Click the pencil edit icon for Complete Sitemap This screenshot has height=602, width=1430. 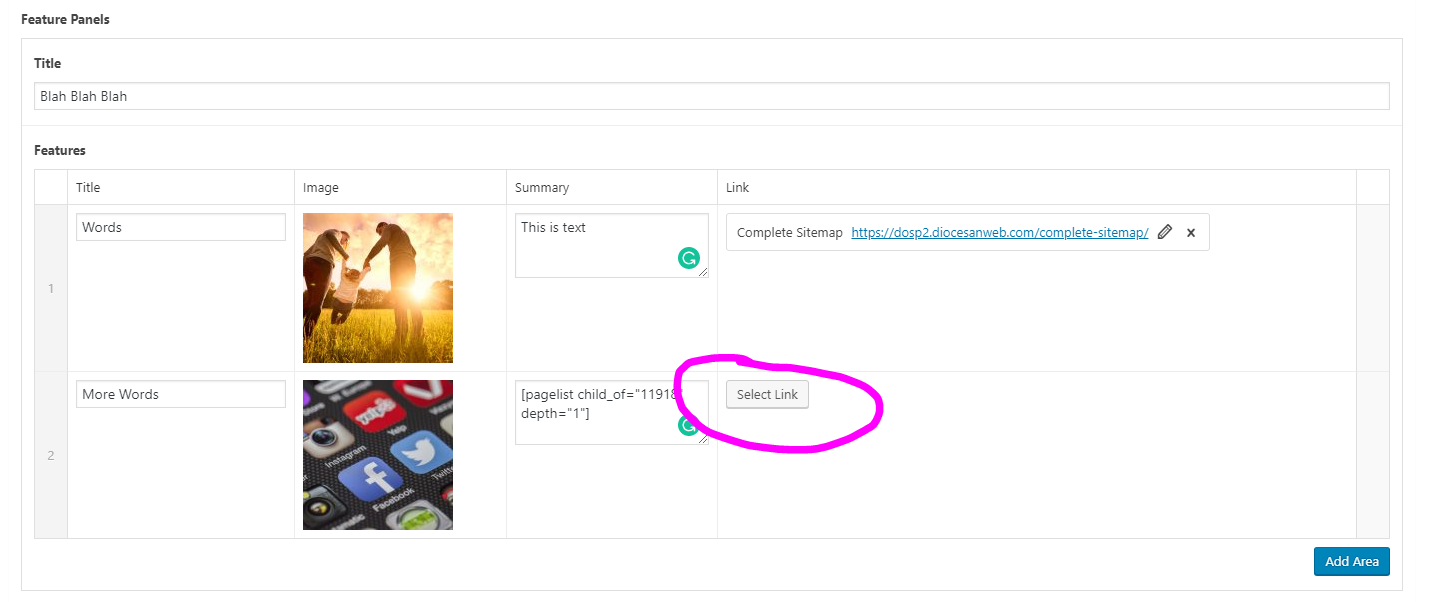(1164, 232)
